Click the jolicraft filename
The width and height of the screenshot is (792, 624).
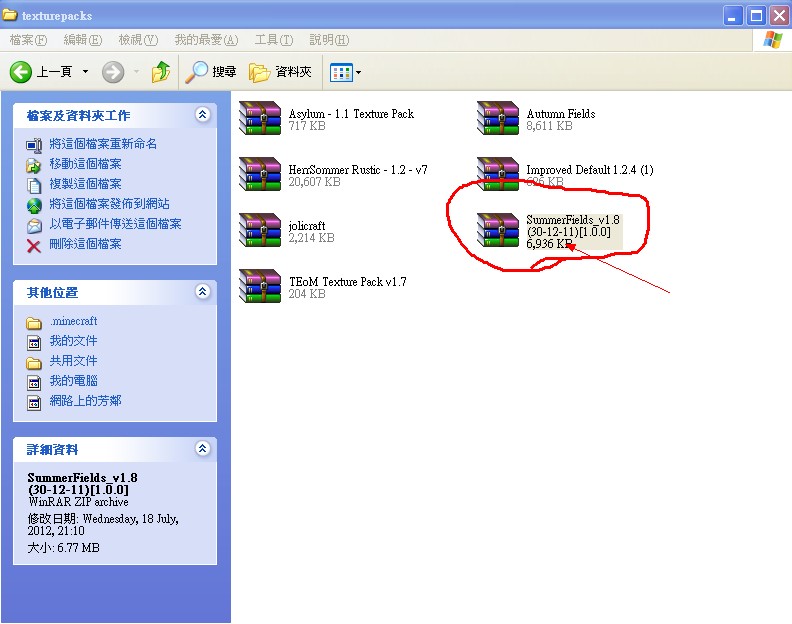(x=307, y=226)
